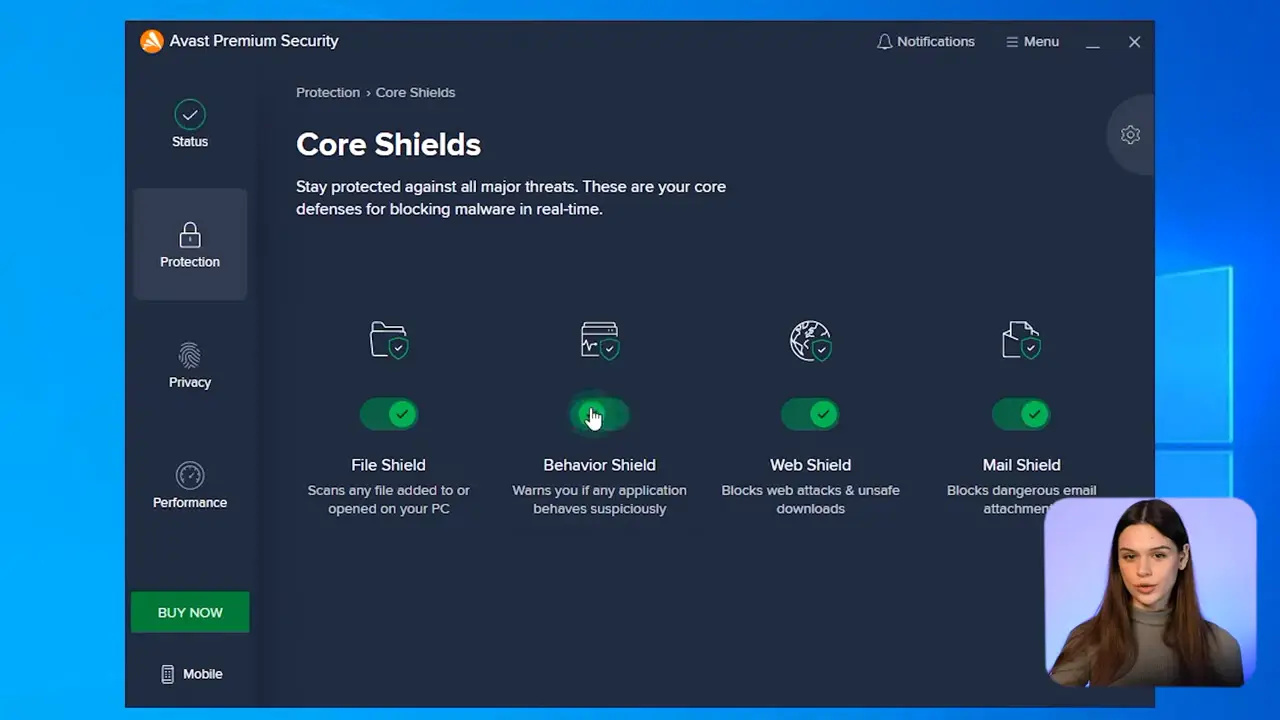Image resolution: width=1280 pixels, height=720 pixels.
Task: Click the BUY NOW button
Action: point(190,612)
